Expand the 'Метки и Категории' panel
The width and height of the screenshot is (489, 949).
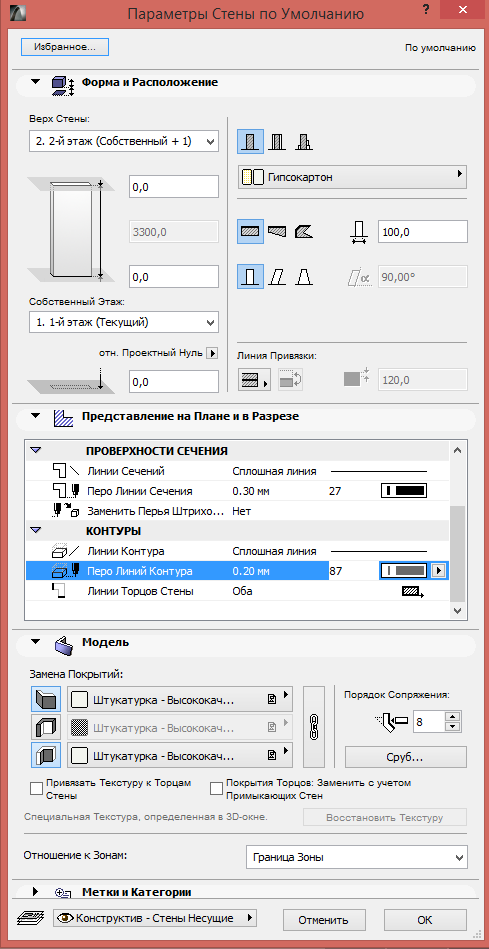pos(35,892)
